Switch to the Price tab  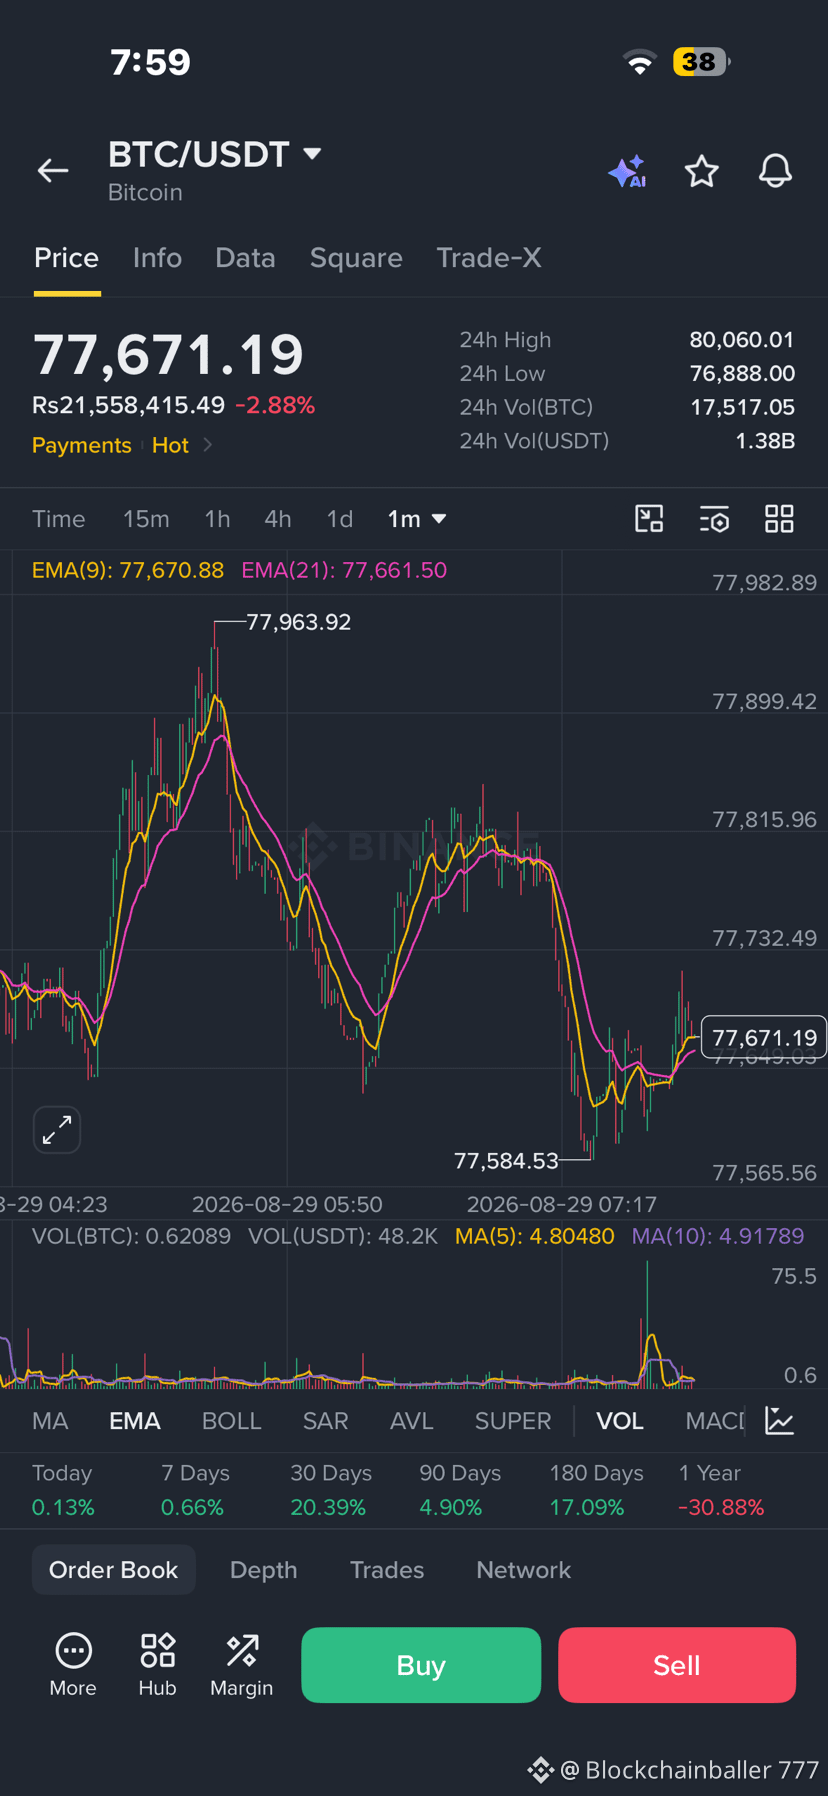66,258
